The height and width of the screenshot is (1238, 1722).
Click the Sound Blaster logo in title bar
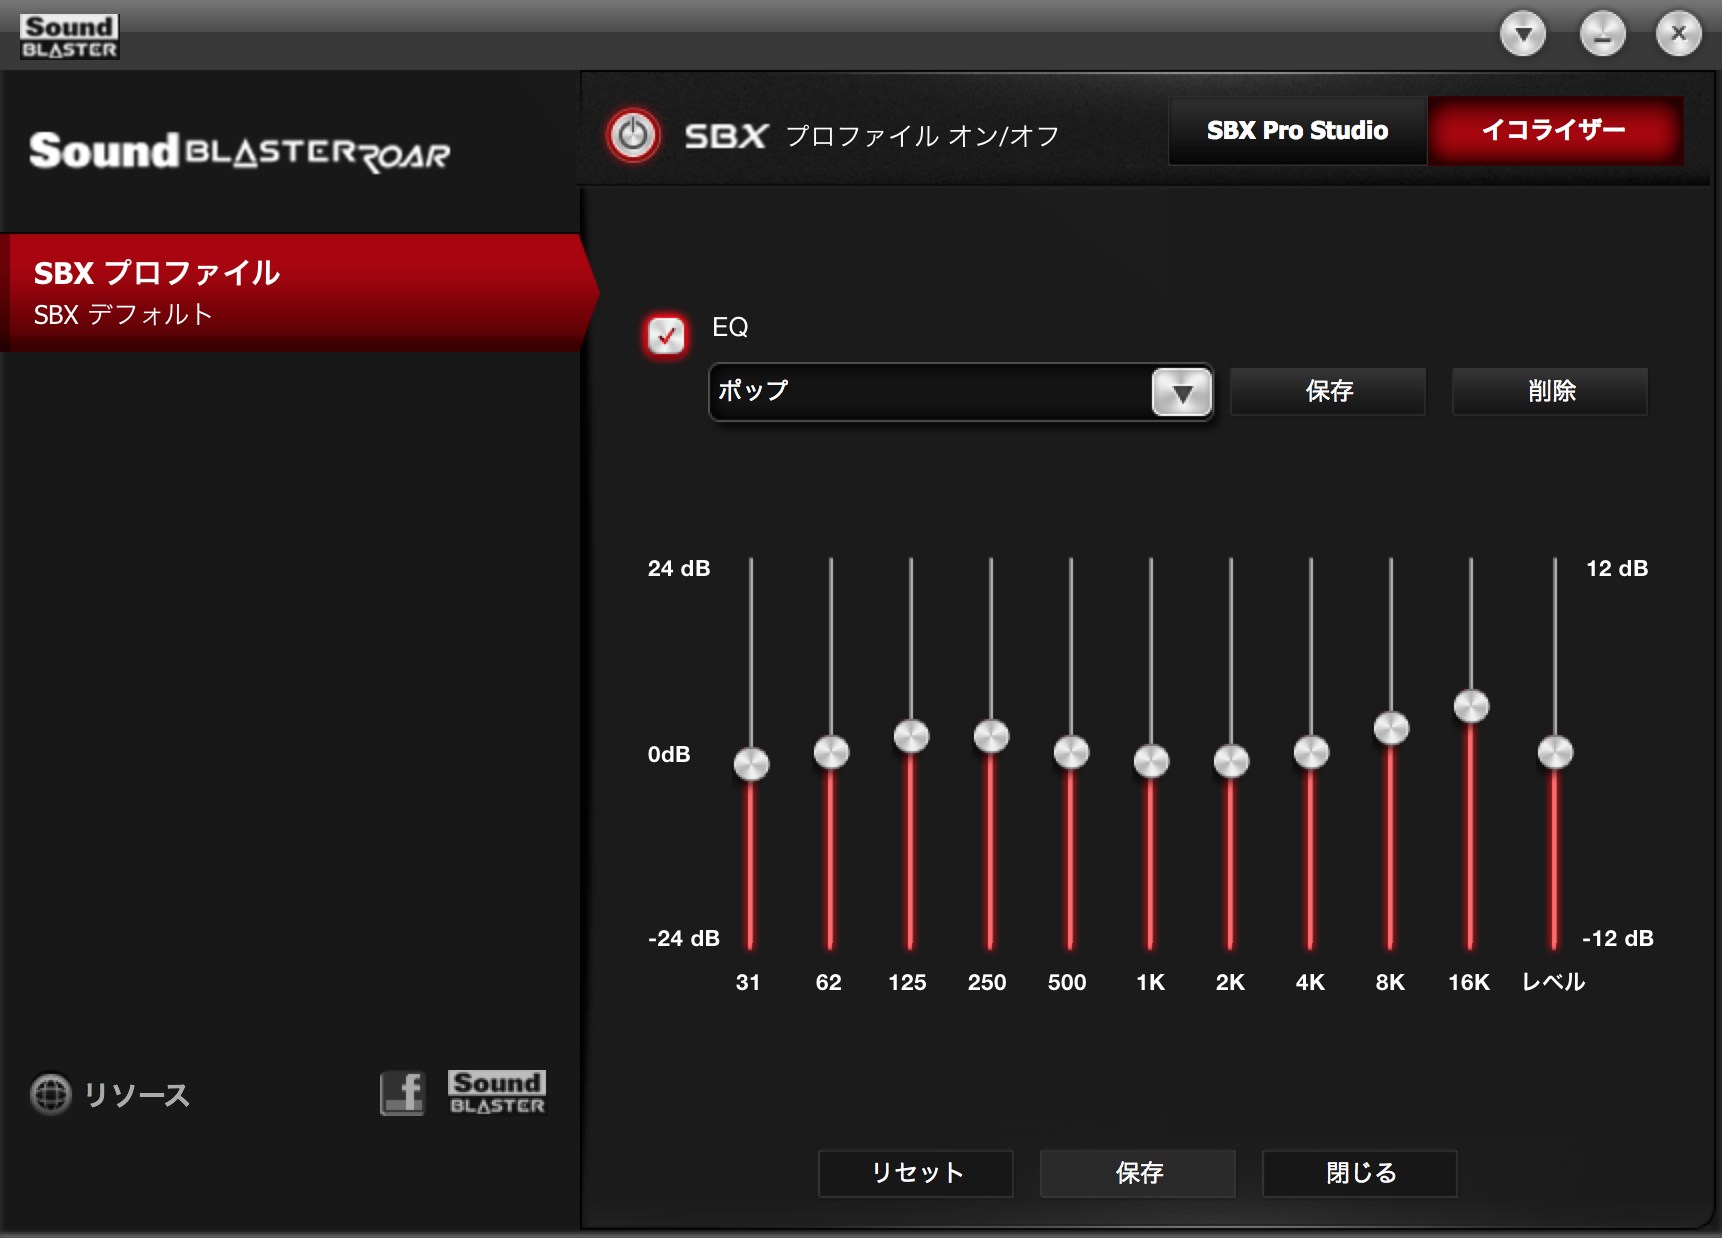point(69,37)
